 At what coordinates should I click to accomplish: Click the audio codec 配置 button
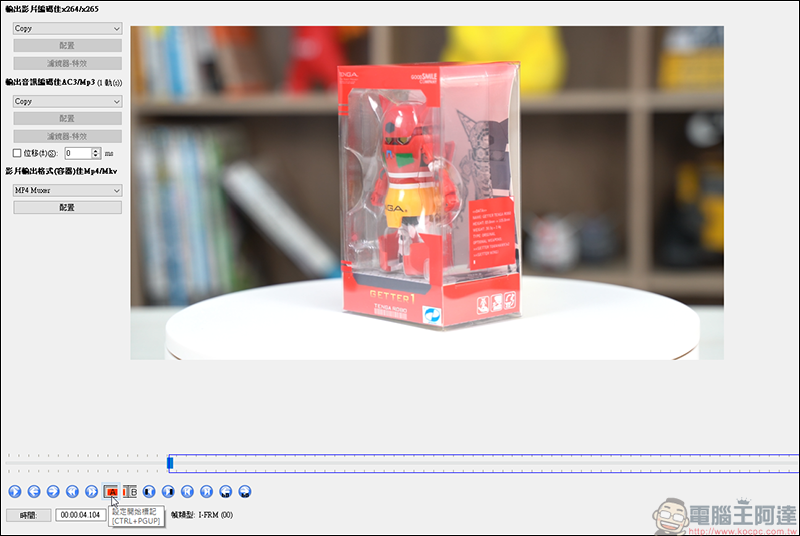pos(67,118)
